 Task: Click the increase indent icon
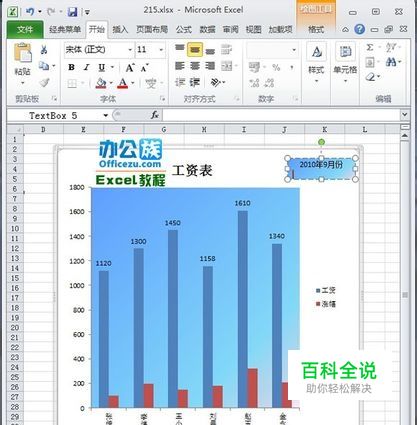pyautogui.click(x=195, y=82)
